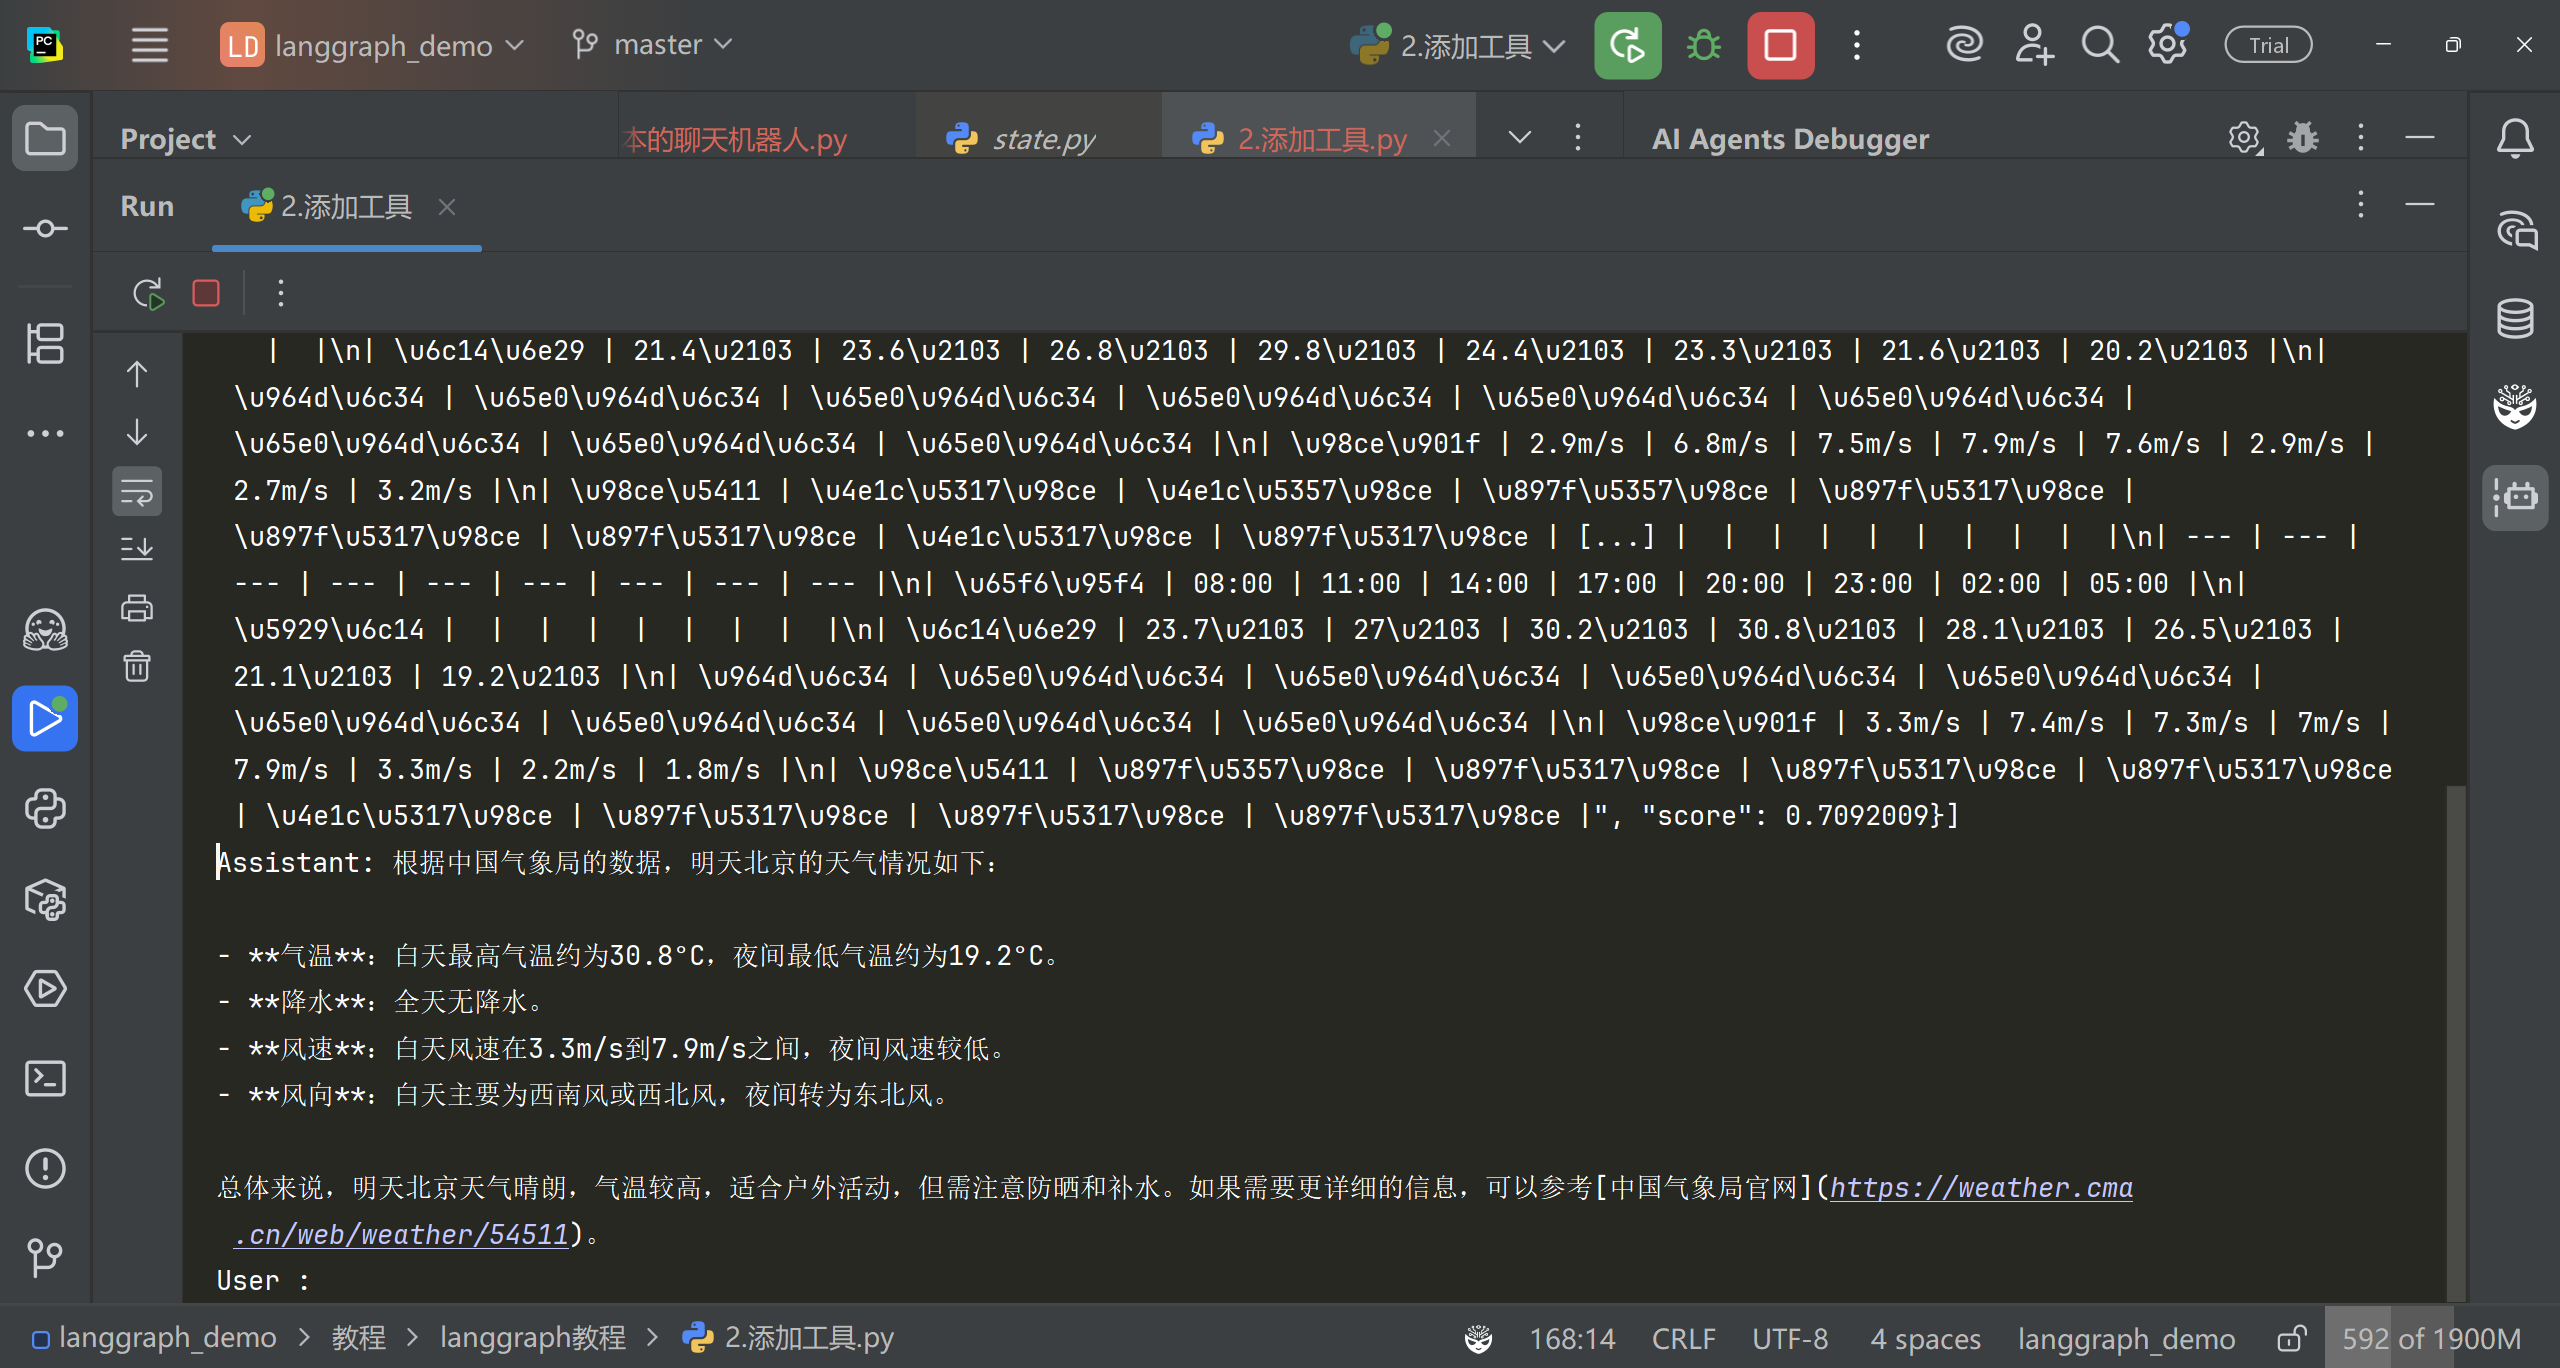Select 教程 in the breadcrumb bar
The height and width of the screenshot is (1368, 2560).
click(358, 1338)
